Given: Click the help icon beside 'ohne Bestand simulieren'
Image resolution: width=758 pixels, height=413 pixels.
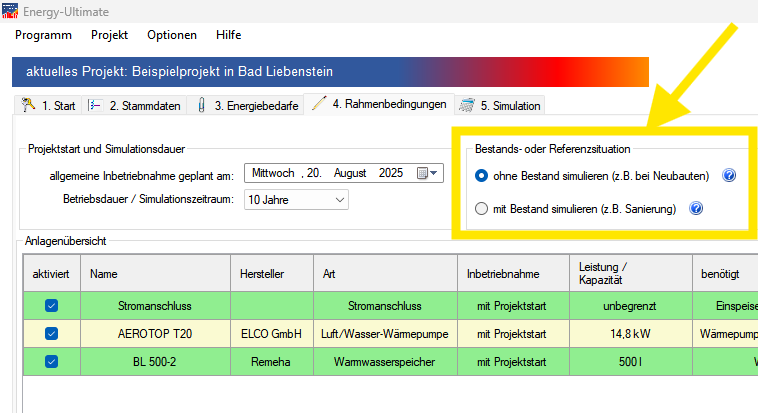Looking at the screenshot, I should pyautogui.click(x=729, y=175).
